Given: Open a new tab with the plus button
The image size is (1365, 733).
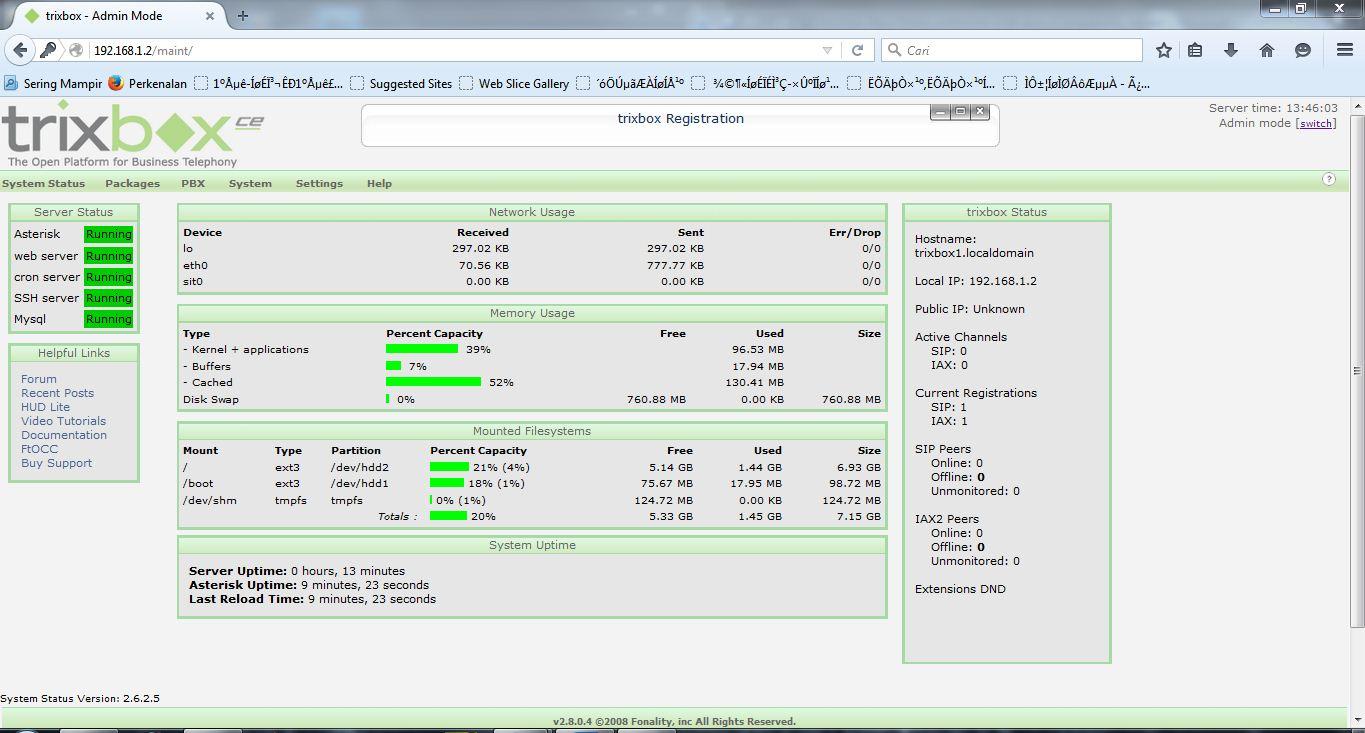Looking at the screenshot, I should pyautogui.click(x=243, y=15).
